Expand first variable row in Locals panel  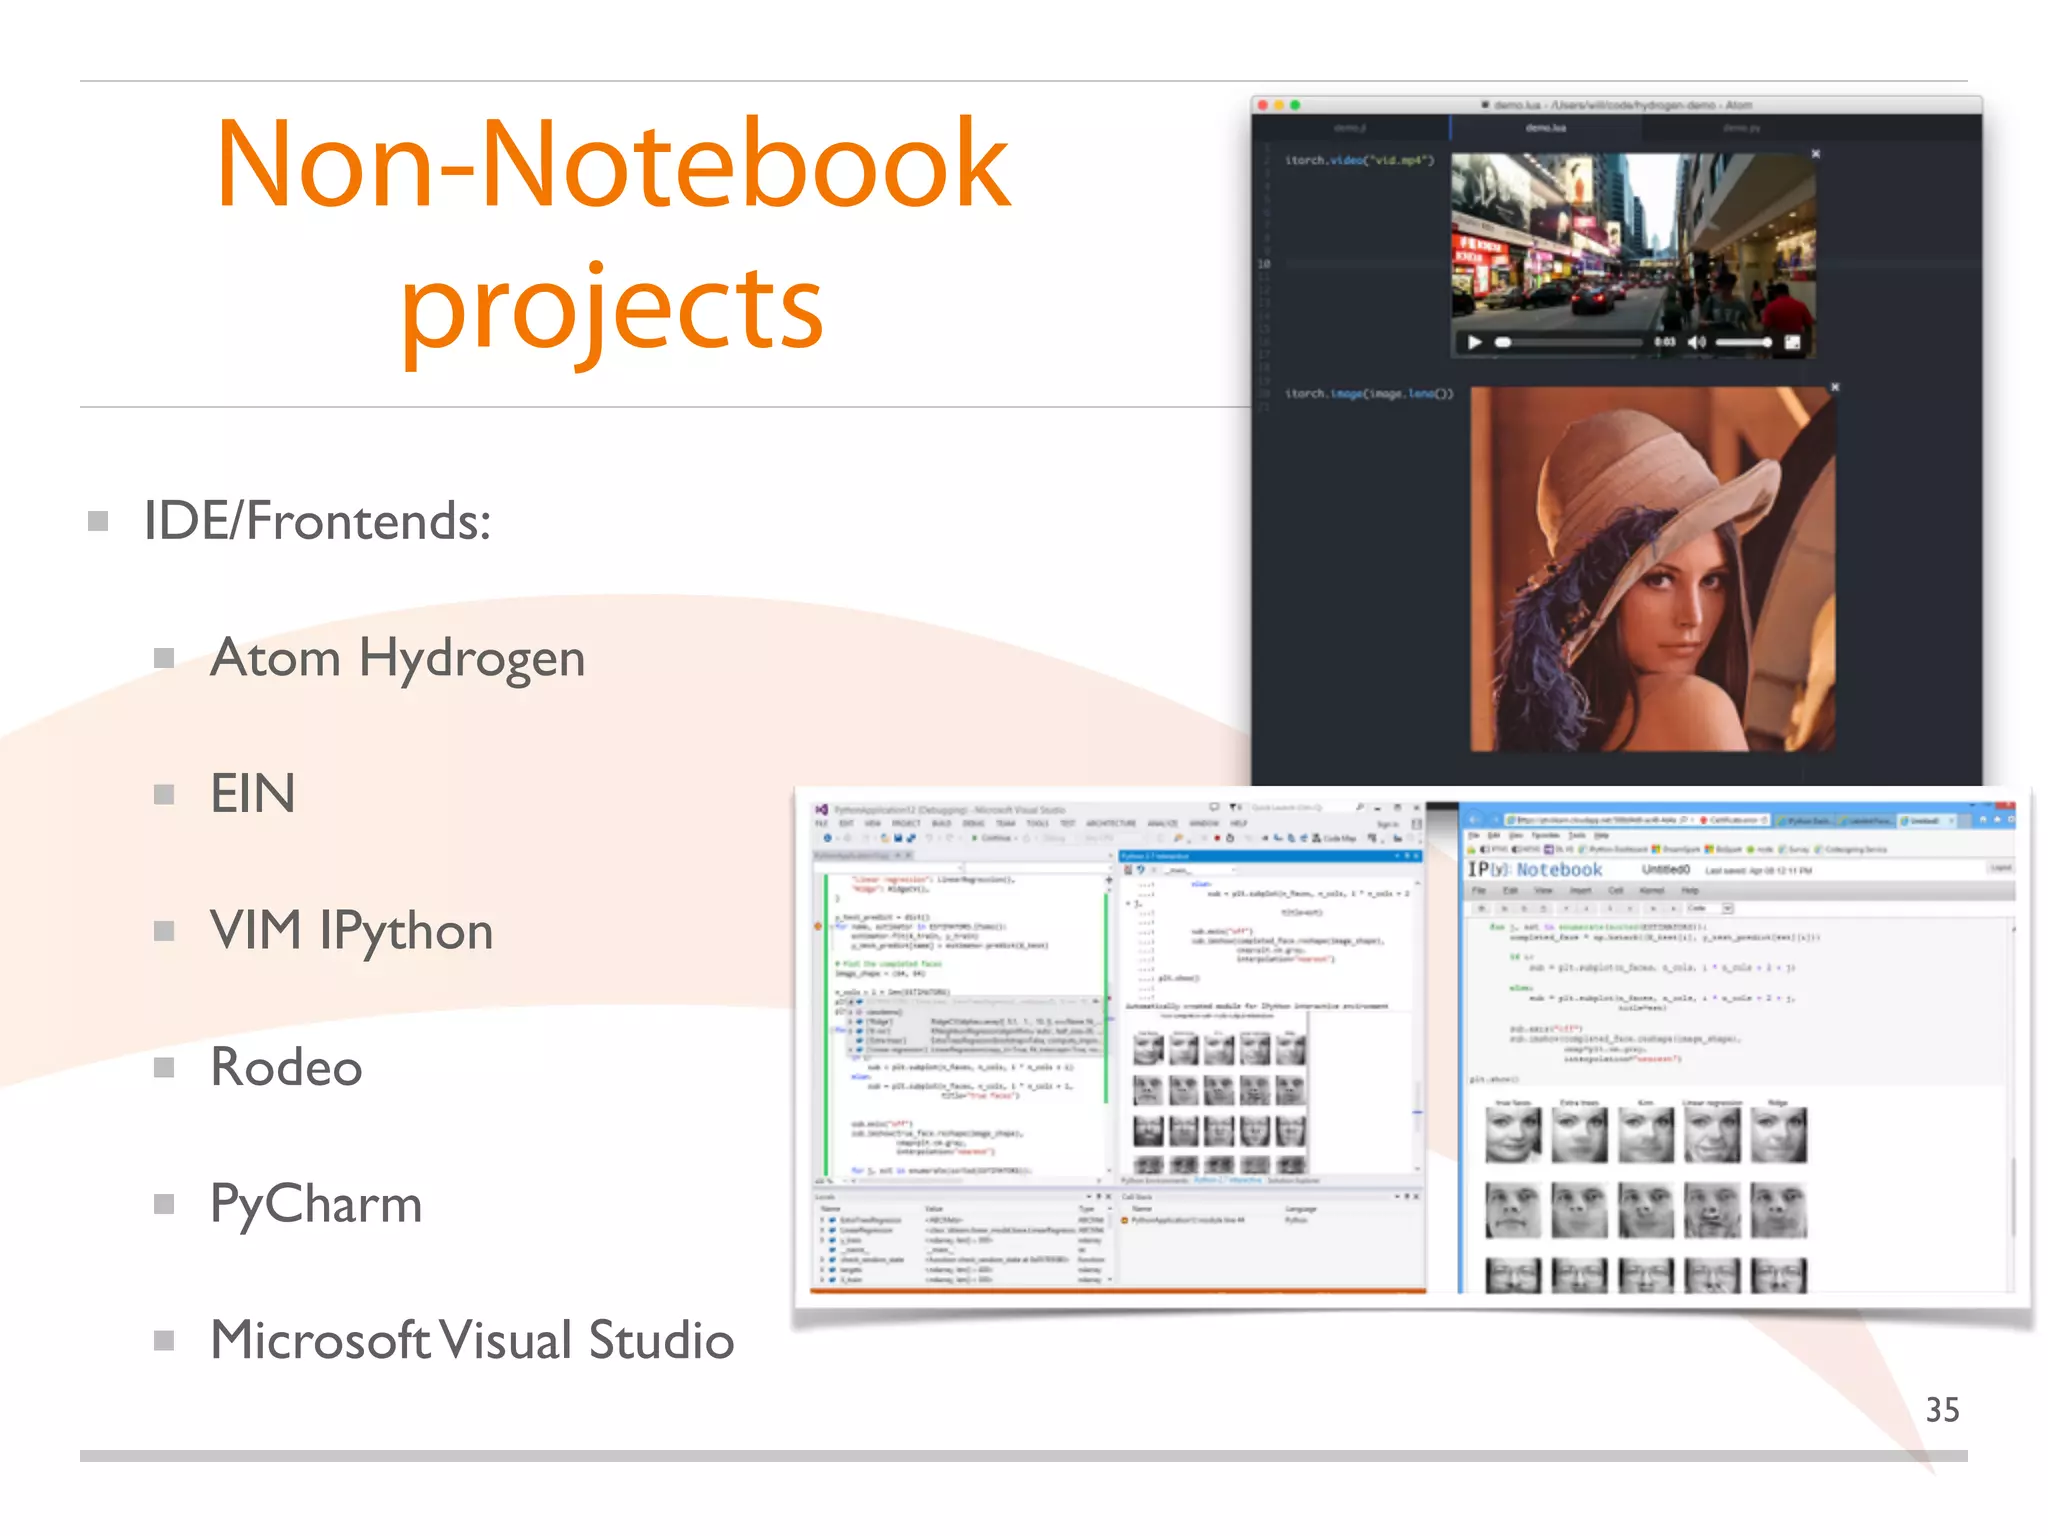coord(822,1220)
